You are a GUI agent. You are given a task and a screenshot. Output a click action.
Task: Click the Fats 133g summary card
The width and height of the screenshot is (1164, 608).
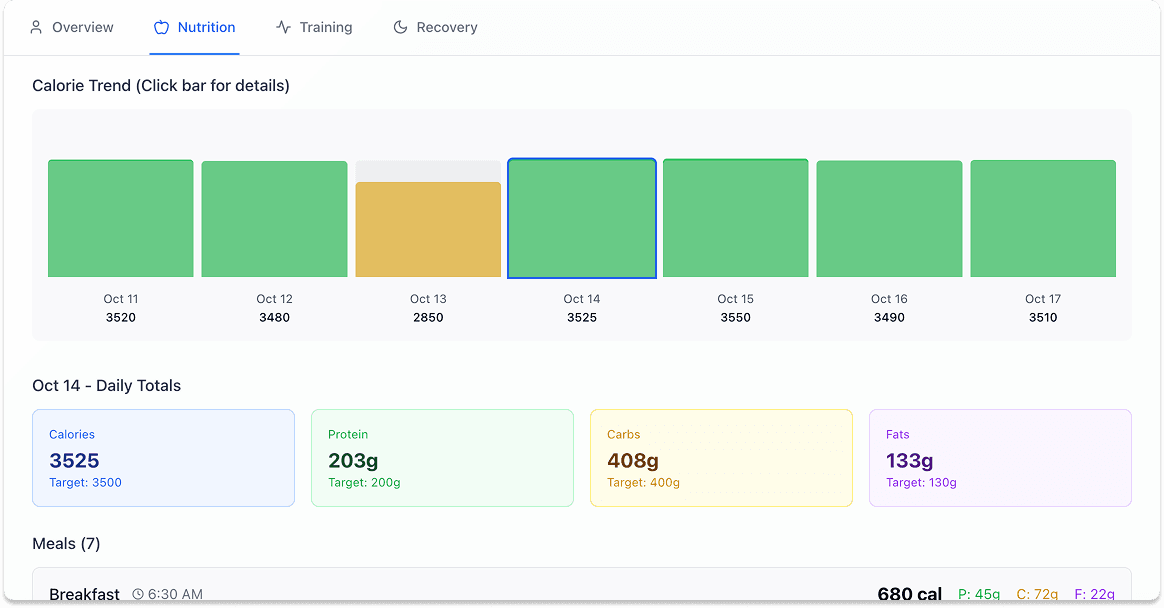1000,458
